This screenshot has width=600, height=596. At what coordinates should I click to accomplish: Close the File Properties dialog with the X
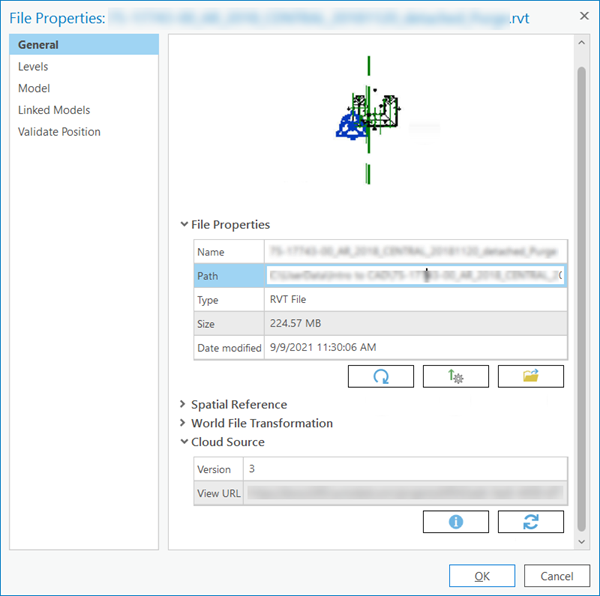point(584,16)
